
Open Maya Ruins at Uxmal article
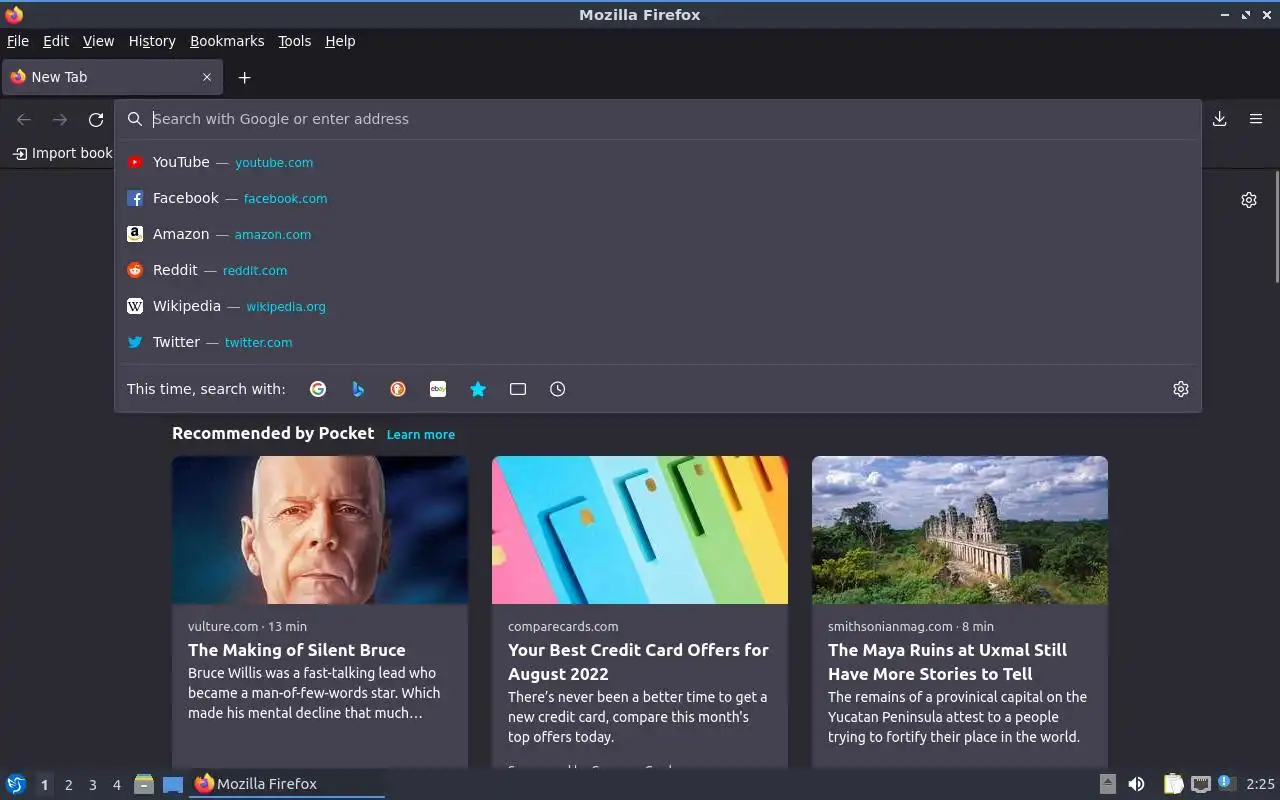pyautogui.click(x=947, y=662)
